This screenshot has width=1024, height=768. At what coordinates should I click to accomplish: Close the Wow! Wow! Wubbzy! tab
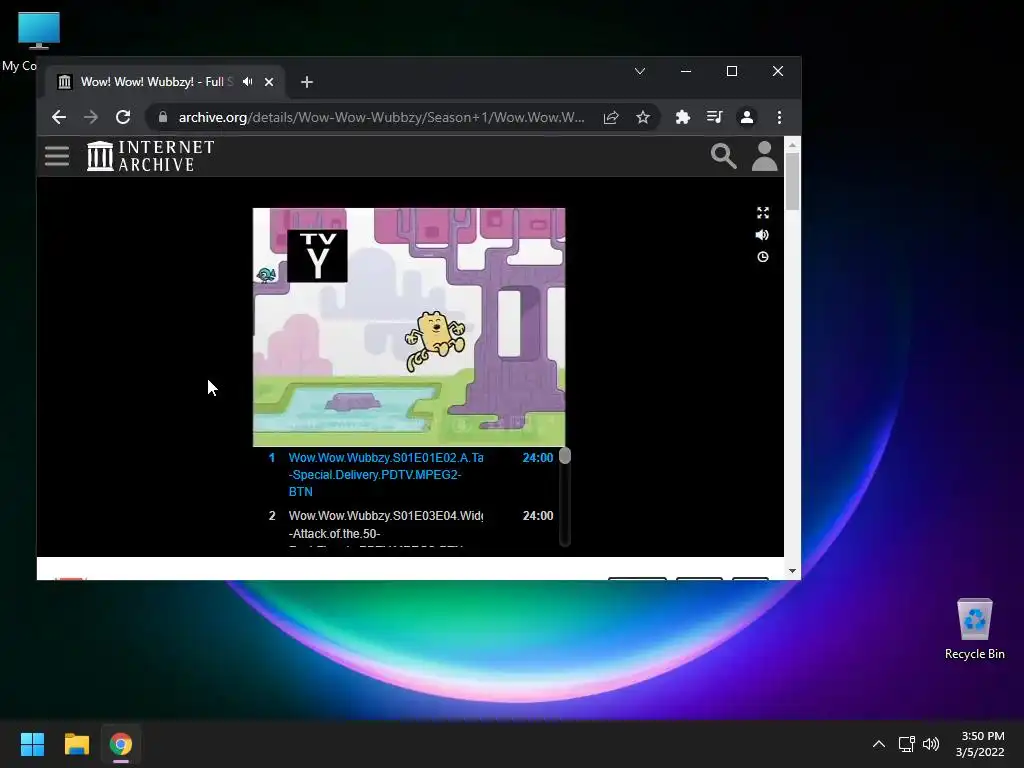click(269, 82)
